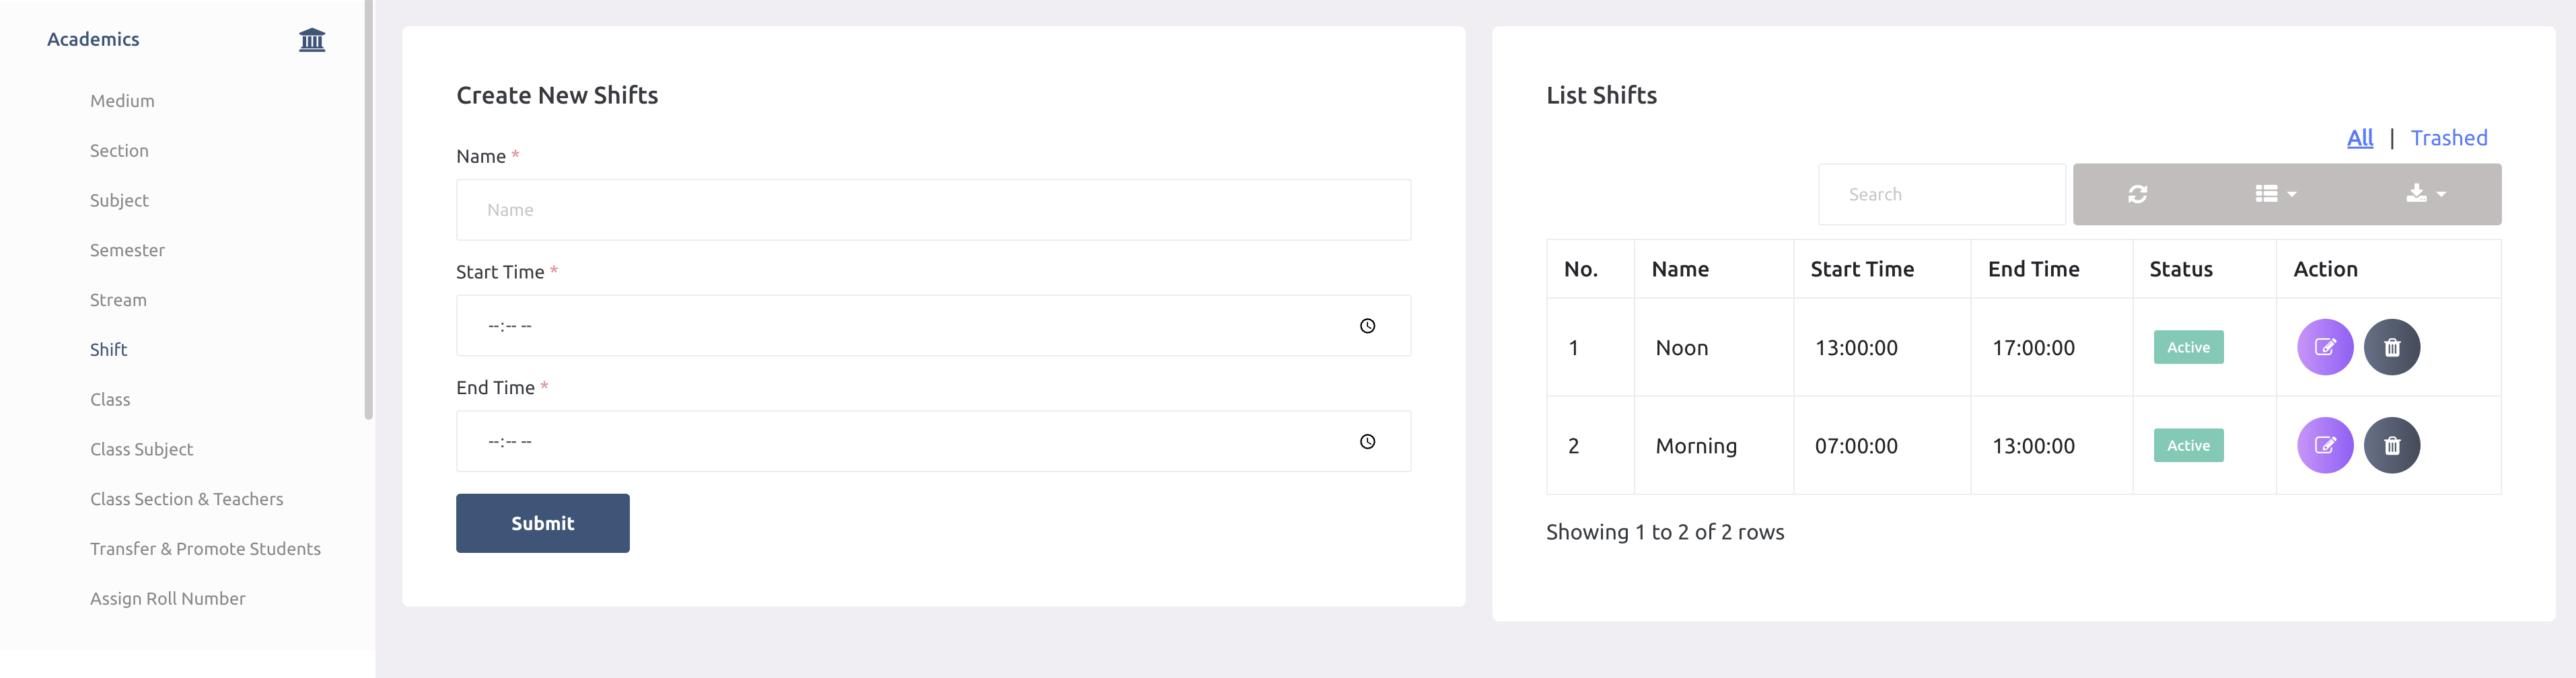Sort by the Start Time column header
Viewport: 2576px width, 678px height.
tap(1861, 269)
